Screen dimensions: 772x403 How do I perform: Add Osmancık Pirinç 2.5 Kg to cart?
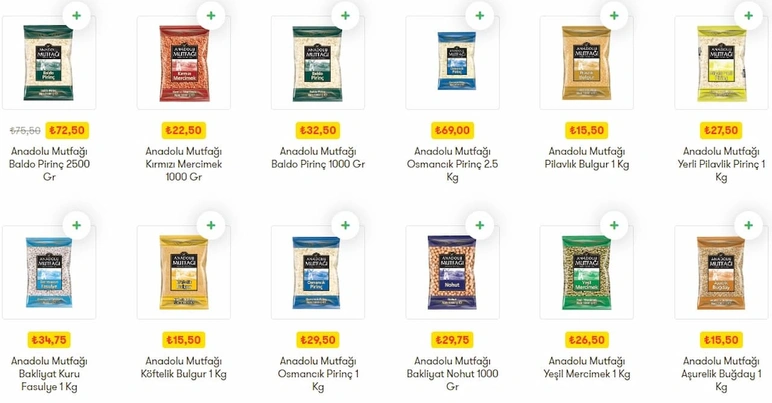(480, 15)
